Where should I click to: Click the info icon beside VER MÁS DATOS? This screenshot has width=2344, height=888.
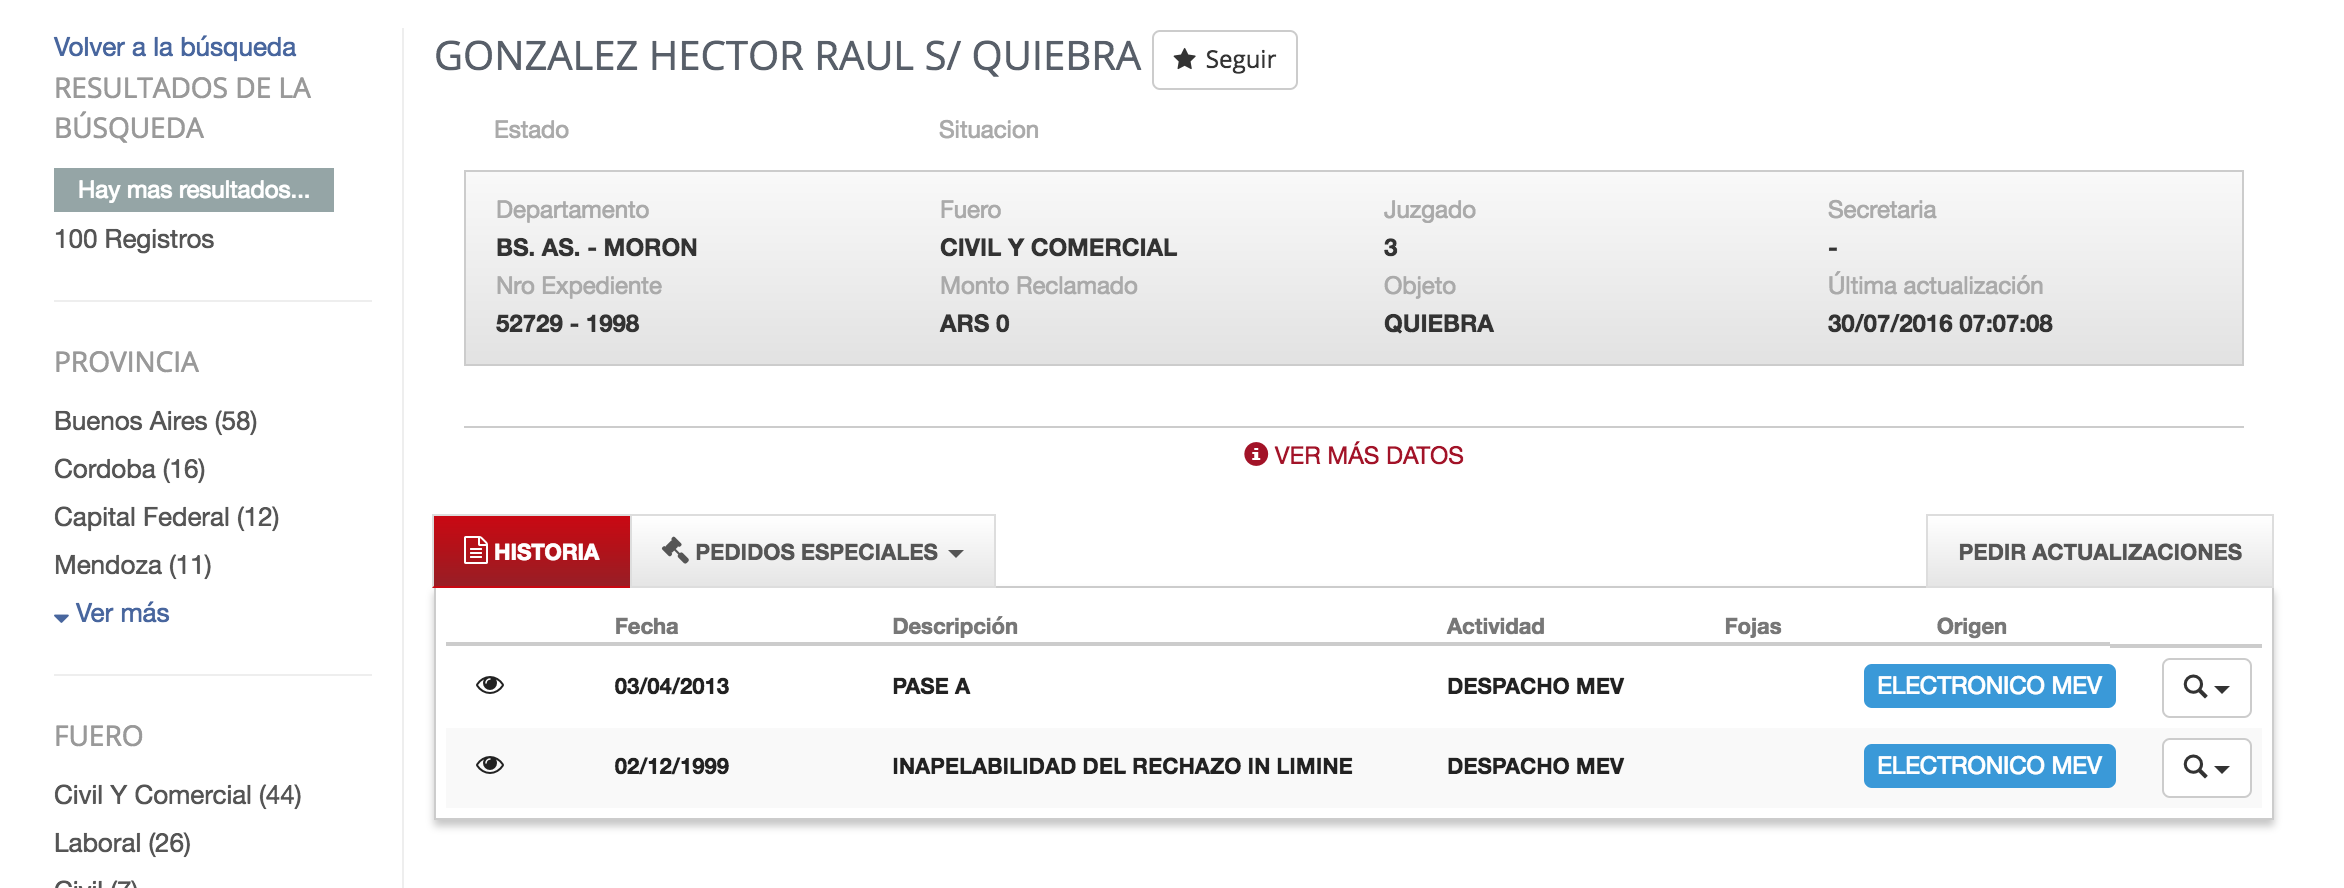(x=1255, y=455)
